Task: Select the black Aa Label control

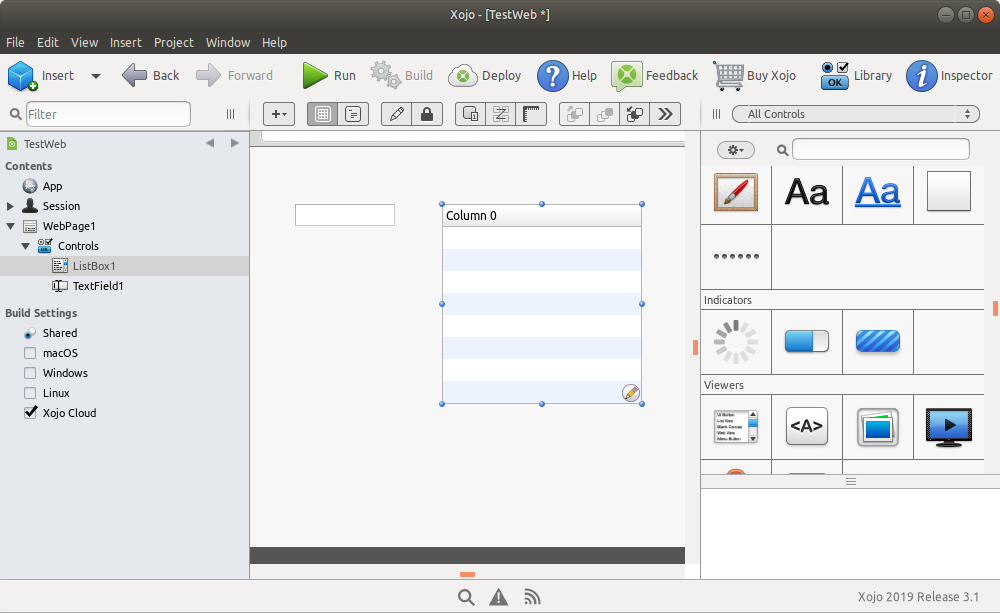Action: pyautogui.click(x=807, y=192)
